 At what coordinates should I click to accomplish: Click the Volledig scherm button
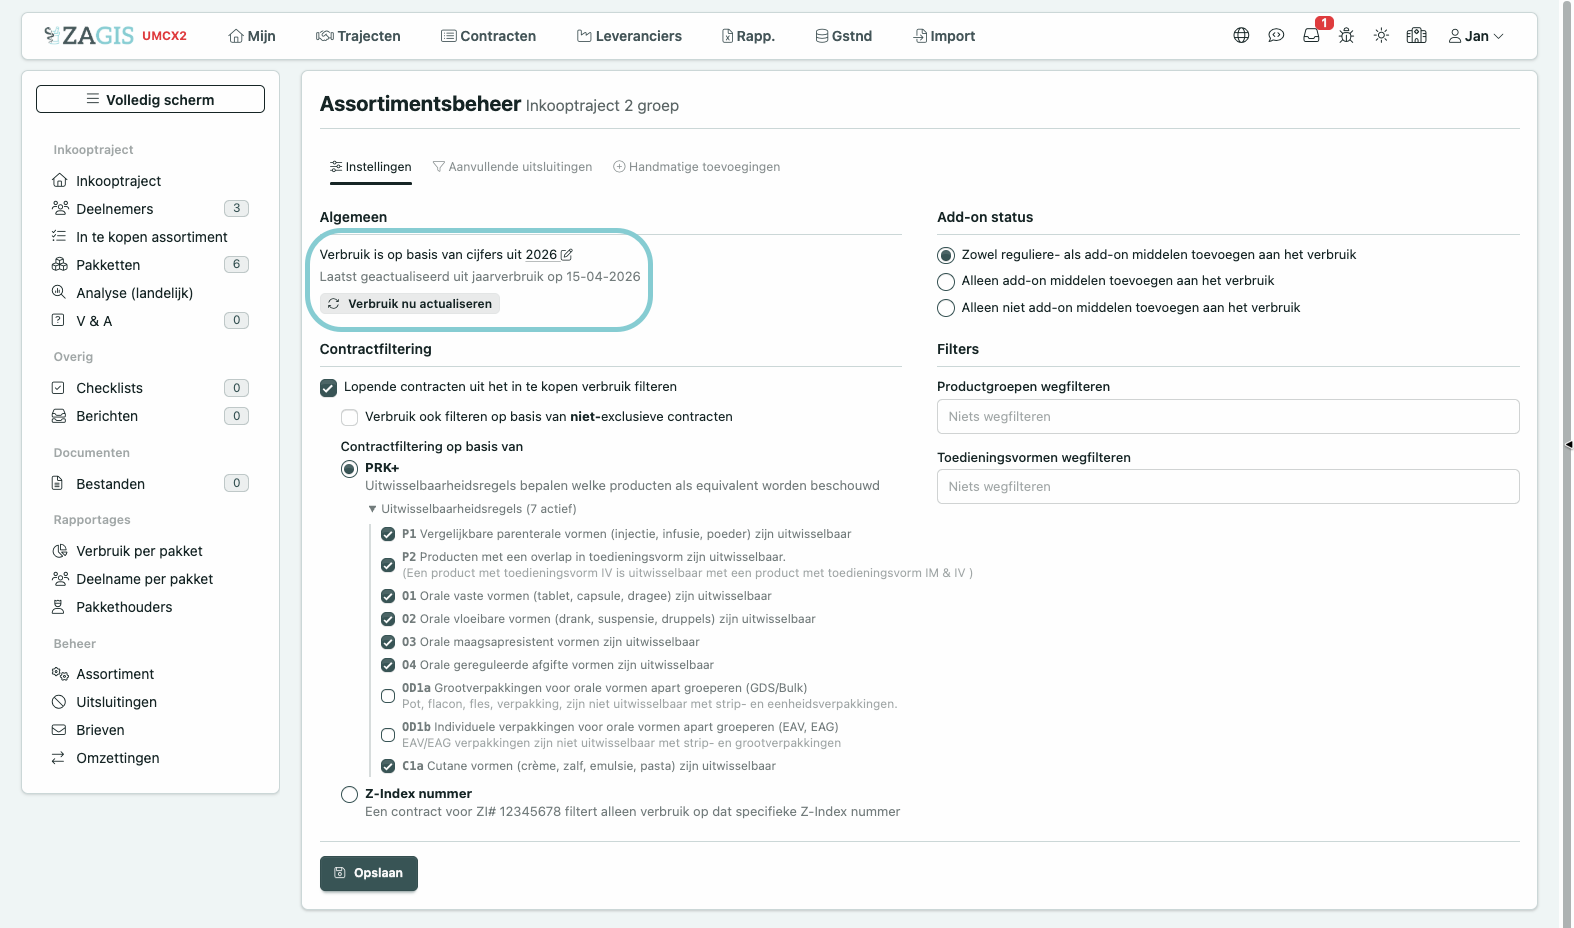pos(150,99)
